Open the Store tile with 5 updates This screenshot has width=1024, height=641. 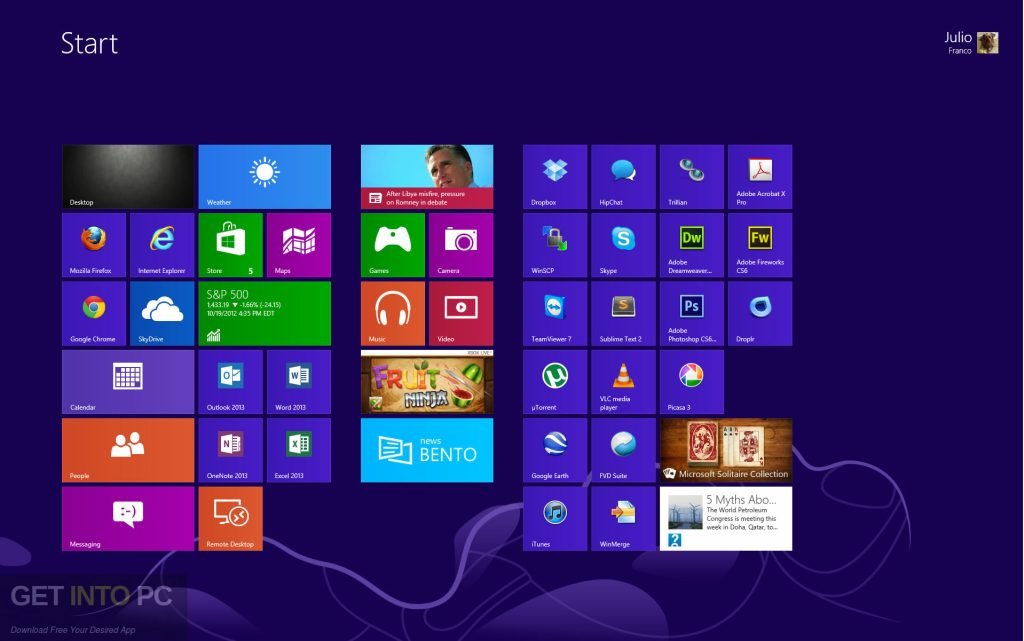pos(230,245)
